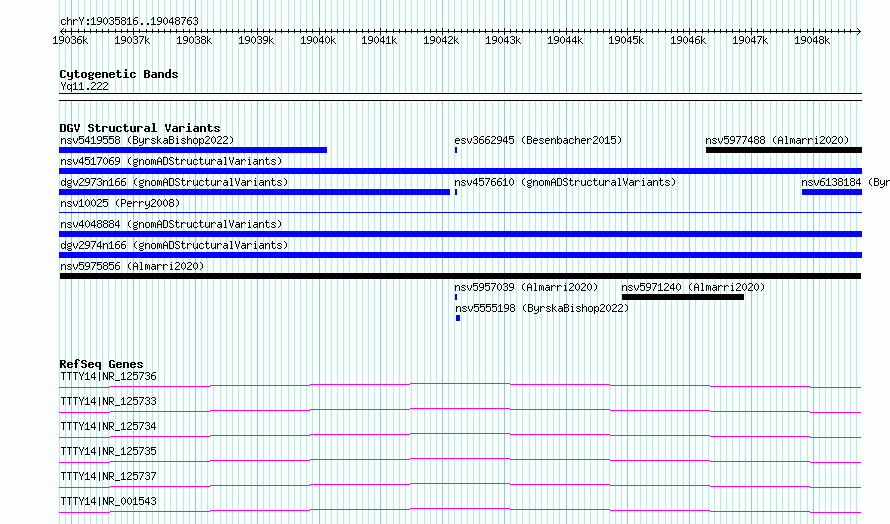Click the thin line under nsv10025

tap(460, 212)
